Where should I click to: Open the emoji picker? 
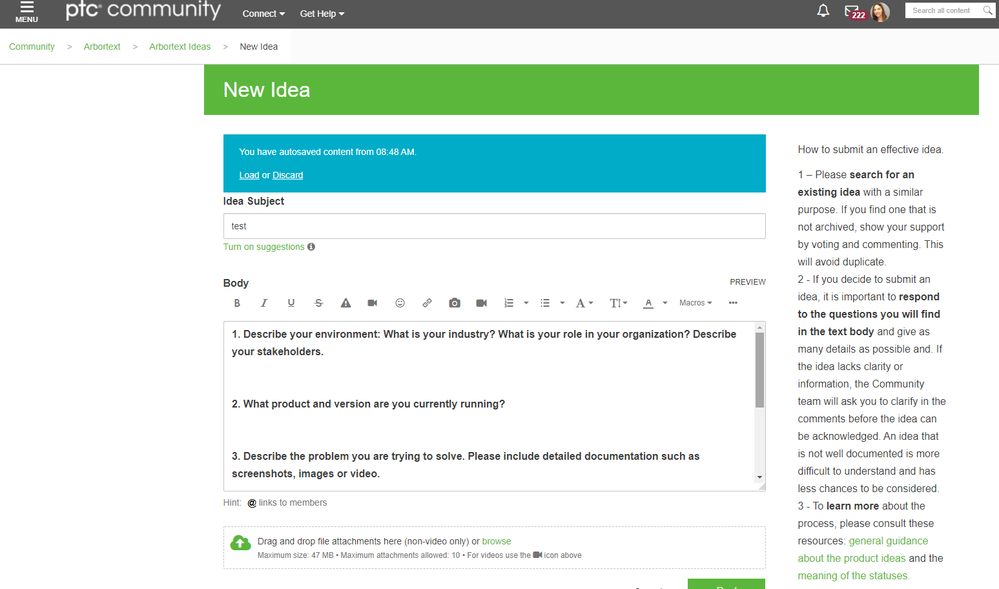tap(400, 303)
